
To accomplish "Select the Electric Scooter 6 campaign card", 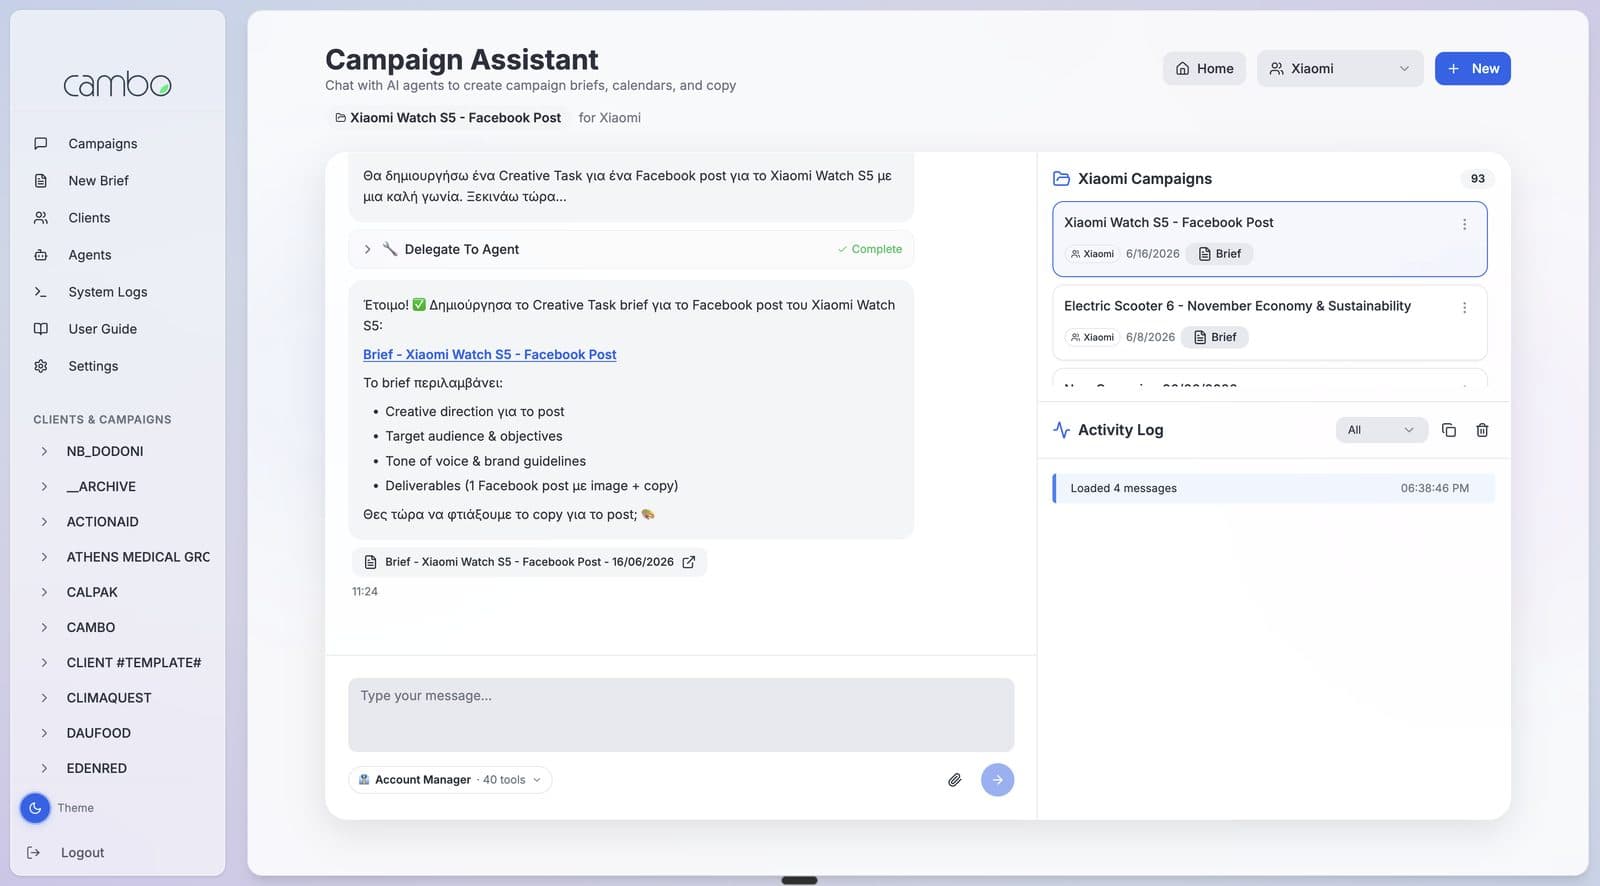I will 1270,322.
